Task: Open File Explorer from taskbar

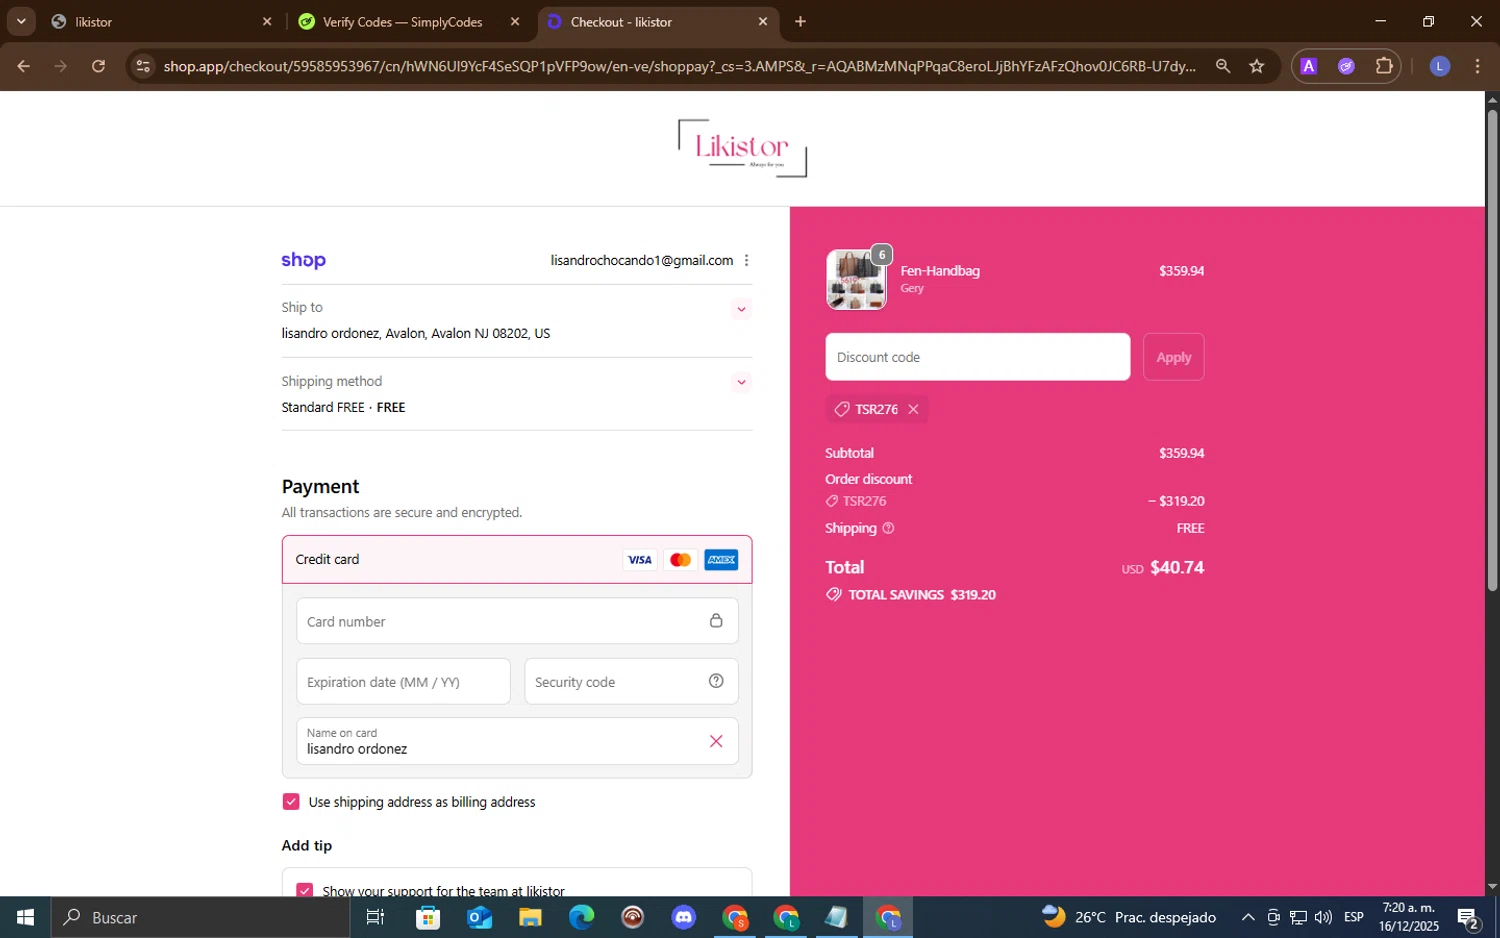Action: 530,917
